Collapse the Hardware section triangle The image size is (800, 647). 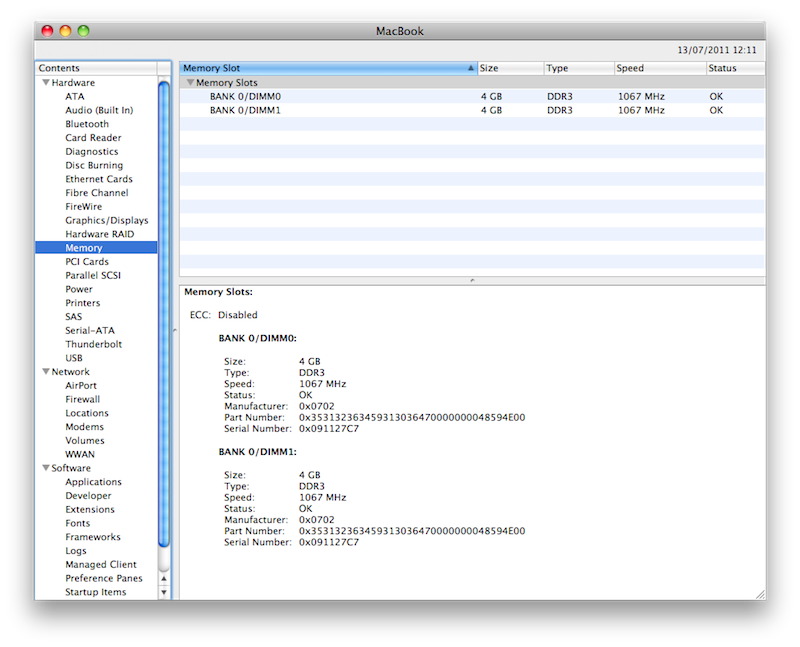coord(46,82)
